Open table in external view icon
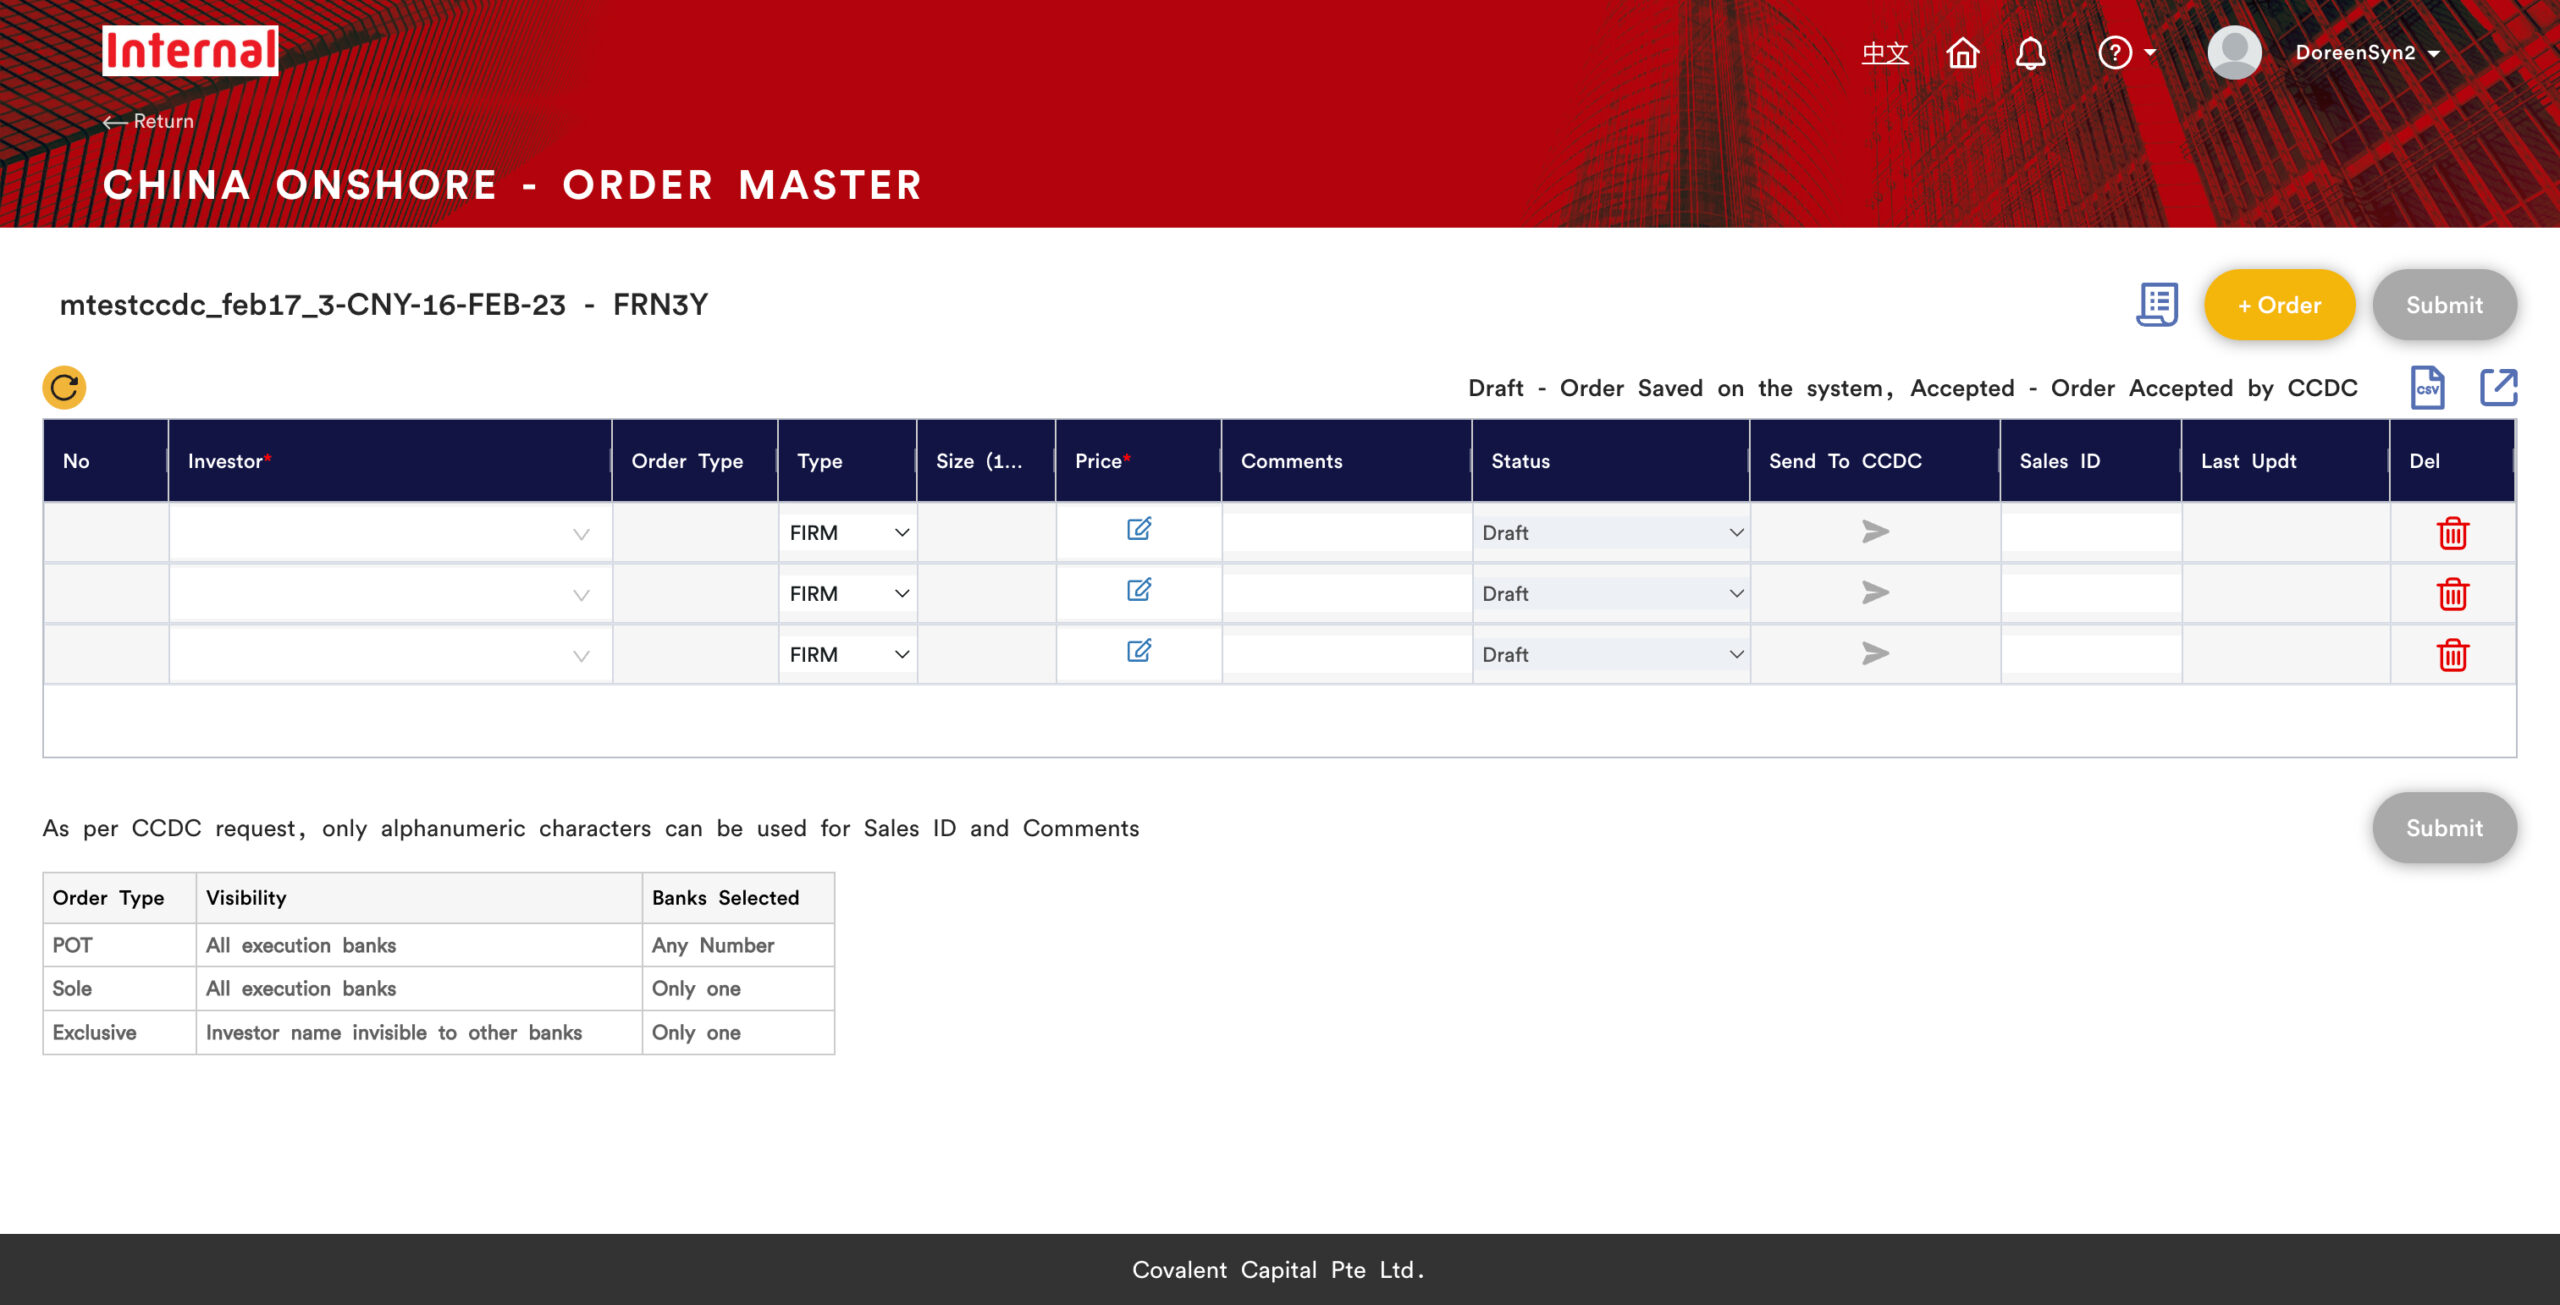 [x=2498, y=387]
